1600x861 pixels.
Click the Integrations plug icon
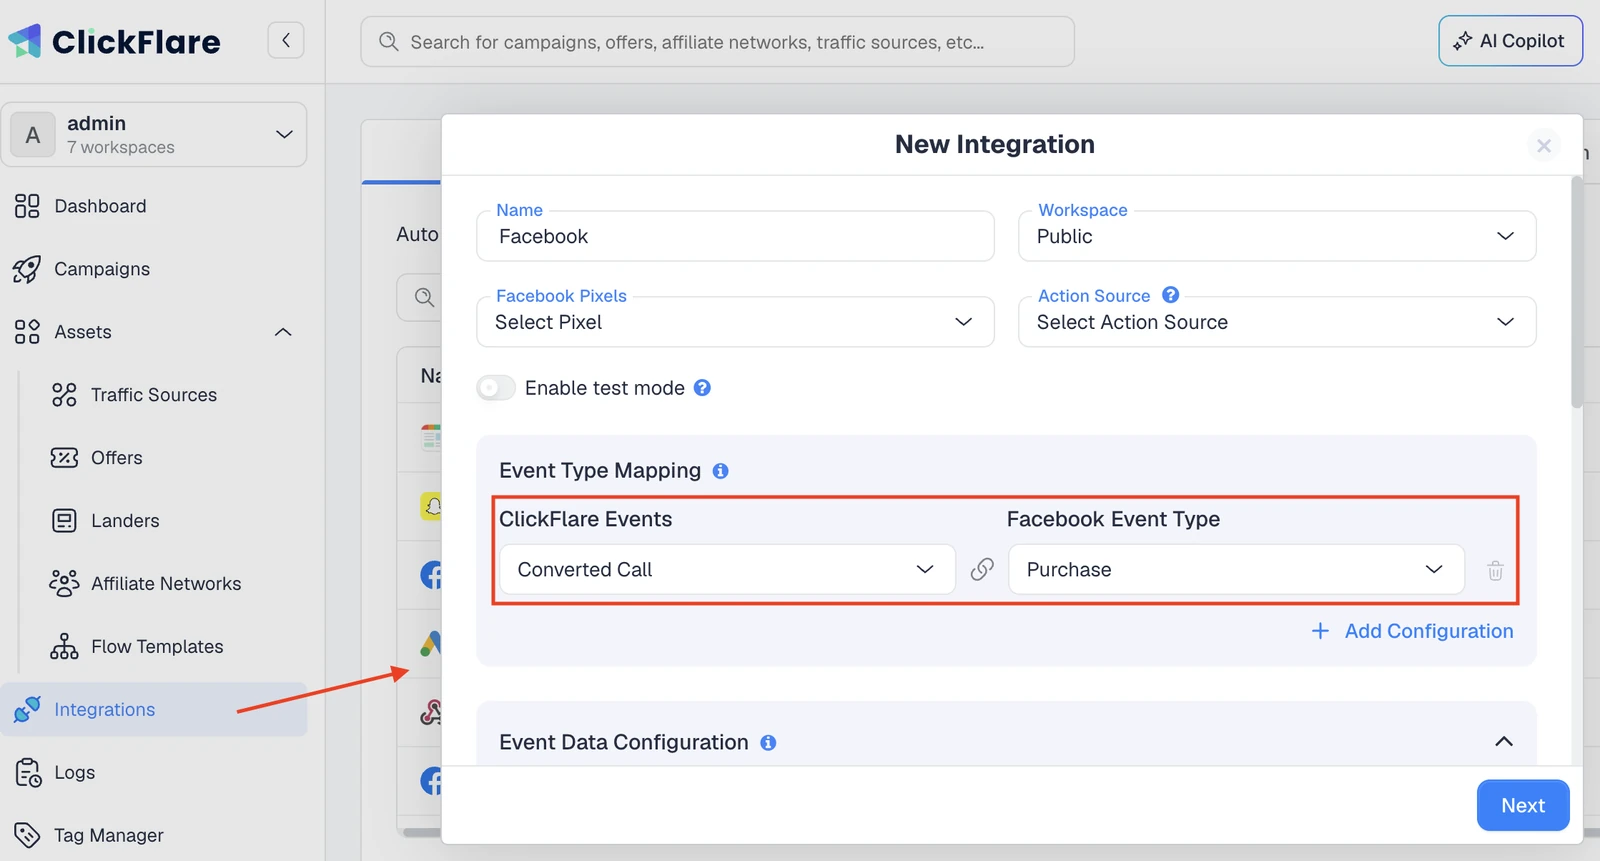[27, 709]
